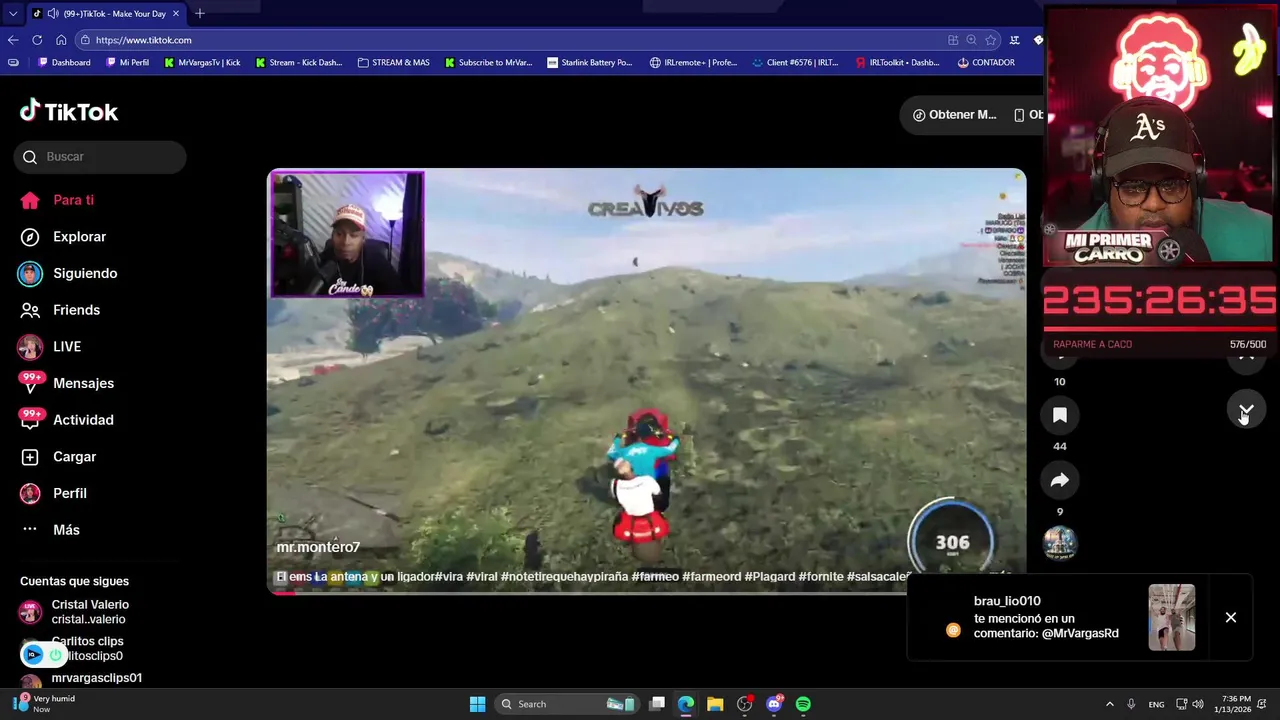Click the TikTok logo
This screenshot has height=720, width=1280.
pyautogui.click(x=69, y=111)
